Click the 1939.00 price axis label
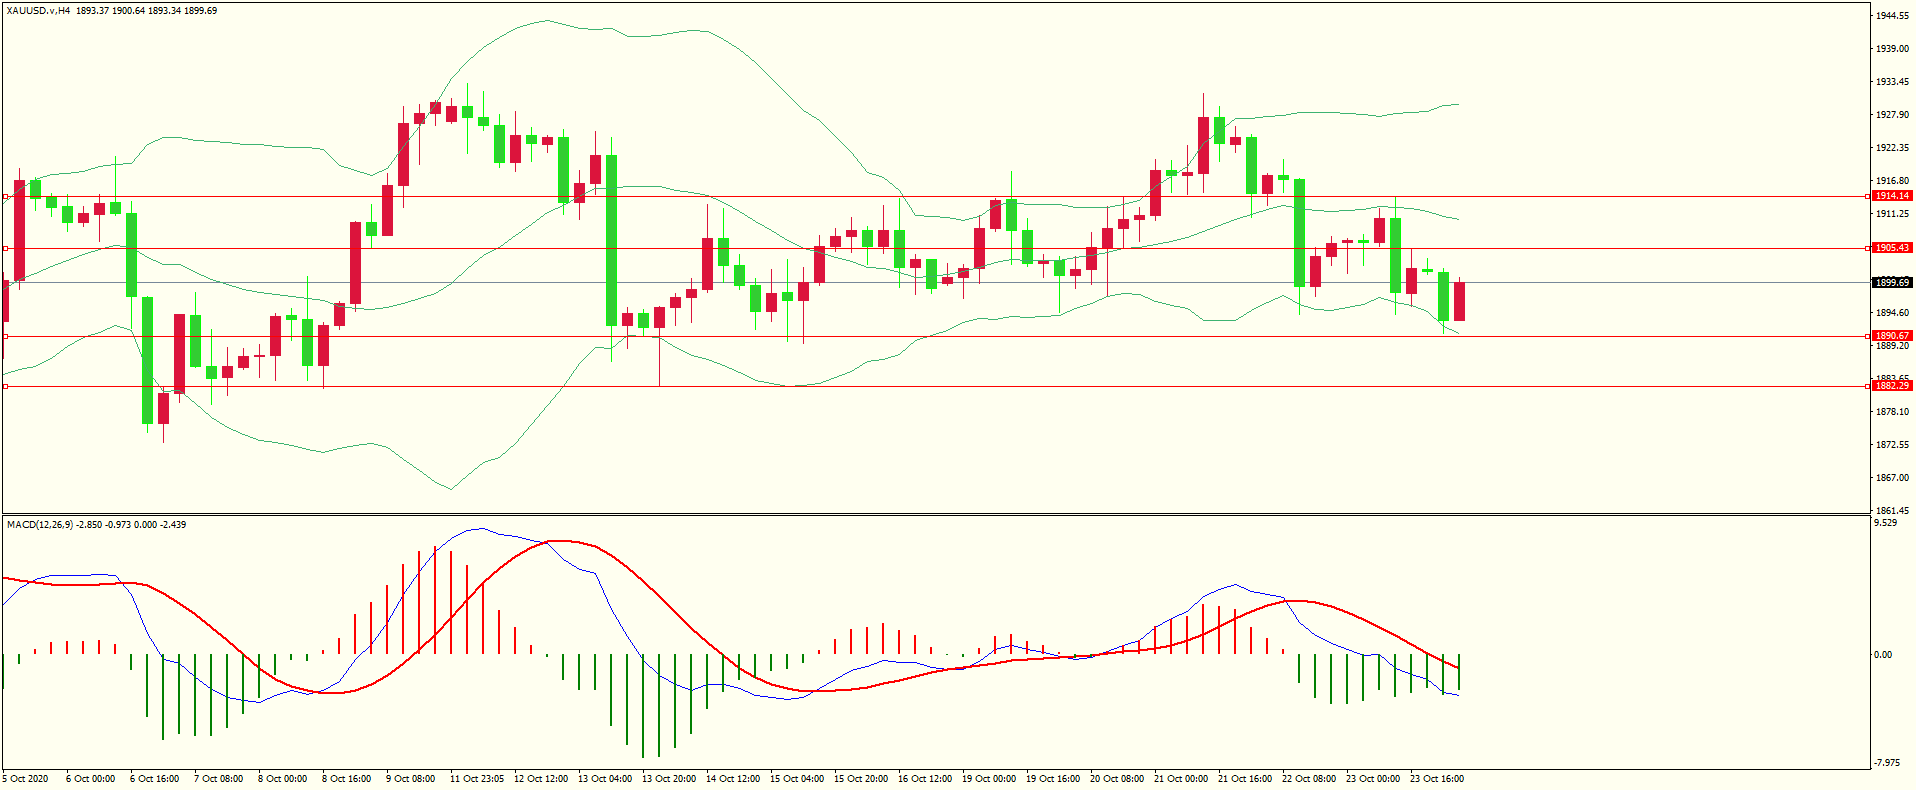This screenshot has height=790, width=1916. tap(1893, 49)
